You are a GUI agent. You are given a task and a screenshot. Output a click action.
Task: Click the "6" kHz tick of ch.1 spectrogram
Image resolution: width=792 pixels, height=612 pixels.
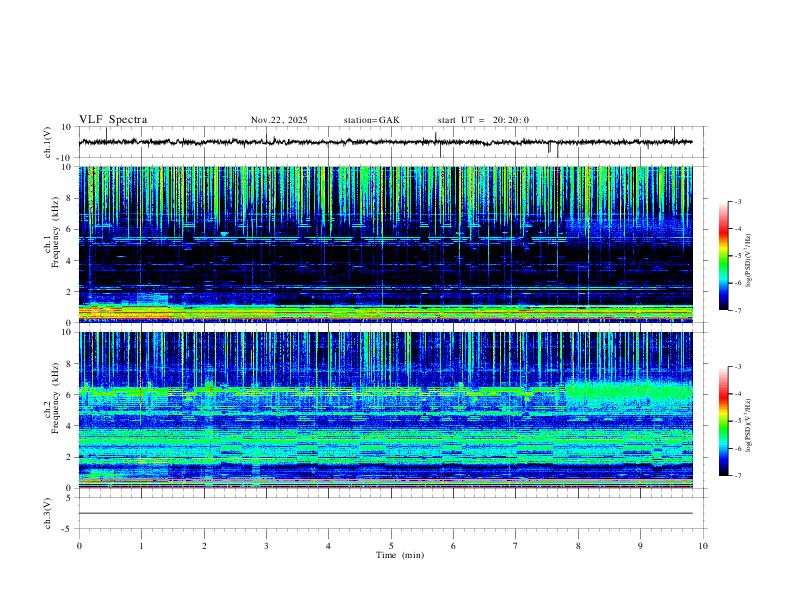tap(70, 229)
